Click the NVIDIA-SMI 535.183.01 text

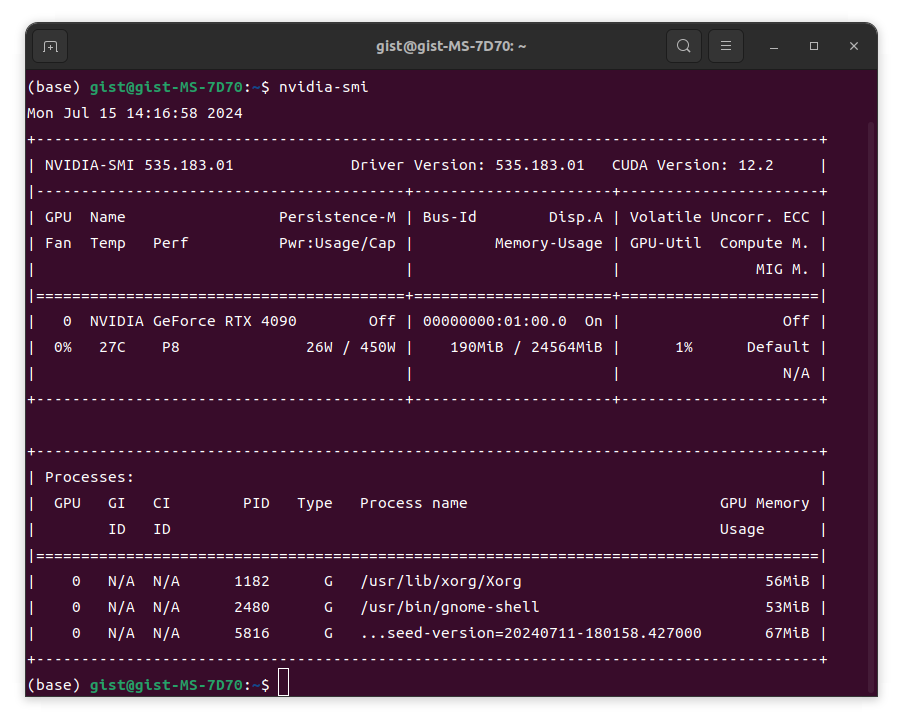[139, 165]
